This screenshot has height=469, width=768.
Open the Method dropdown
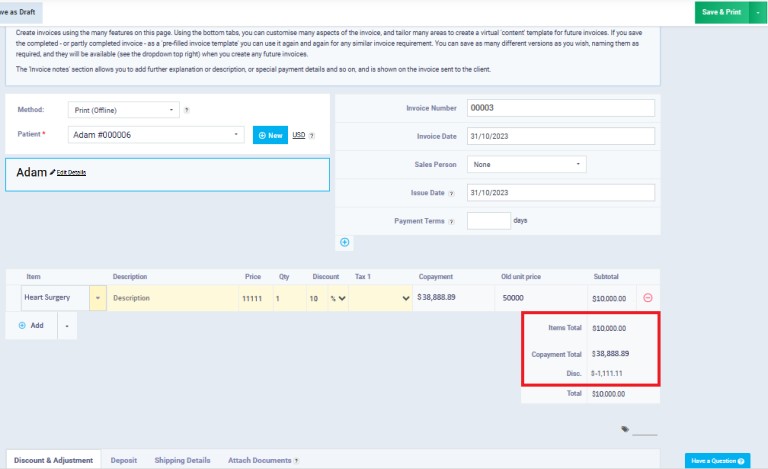123,110
